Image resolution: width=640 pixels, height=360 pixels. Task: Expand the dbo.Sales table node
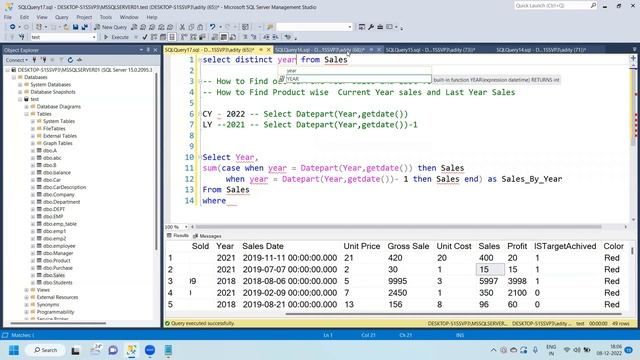(33, 275)
